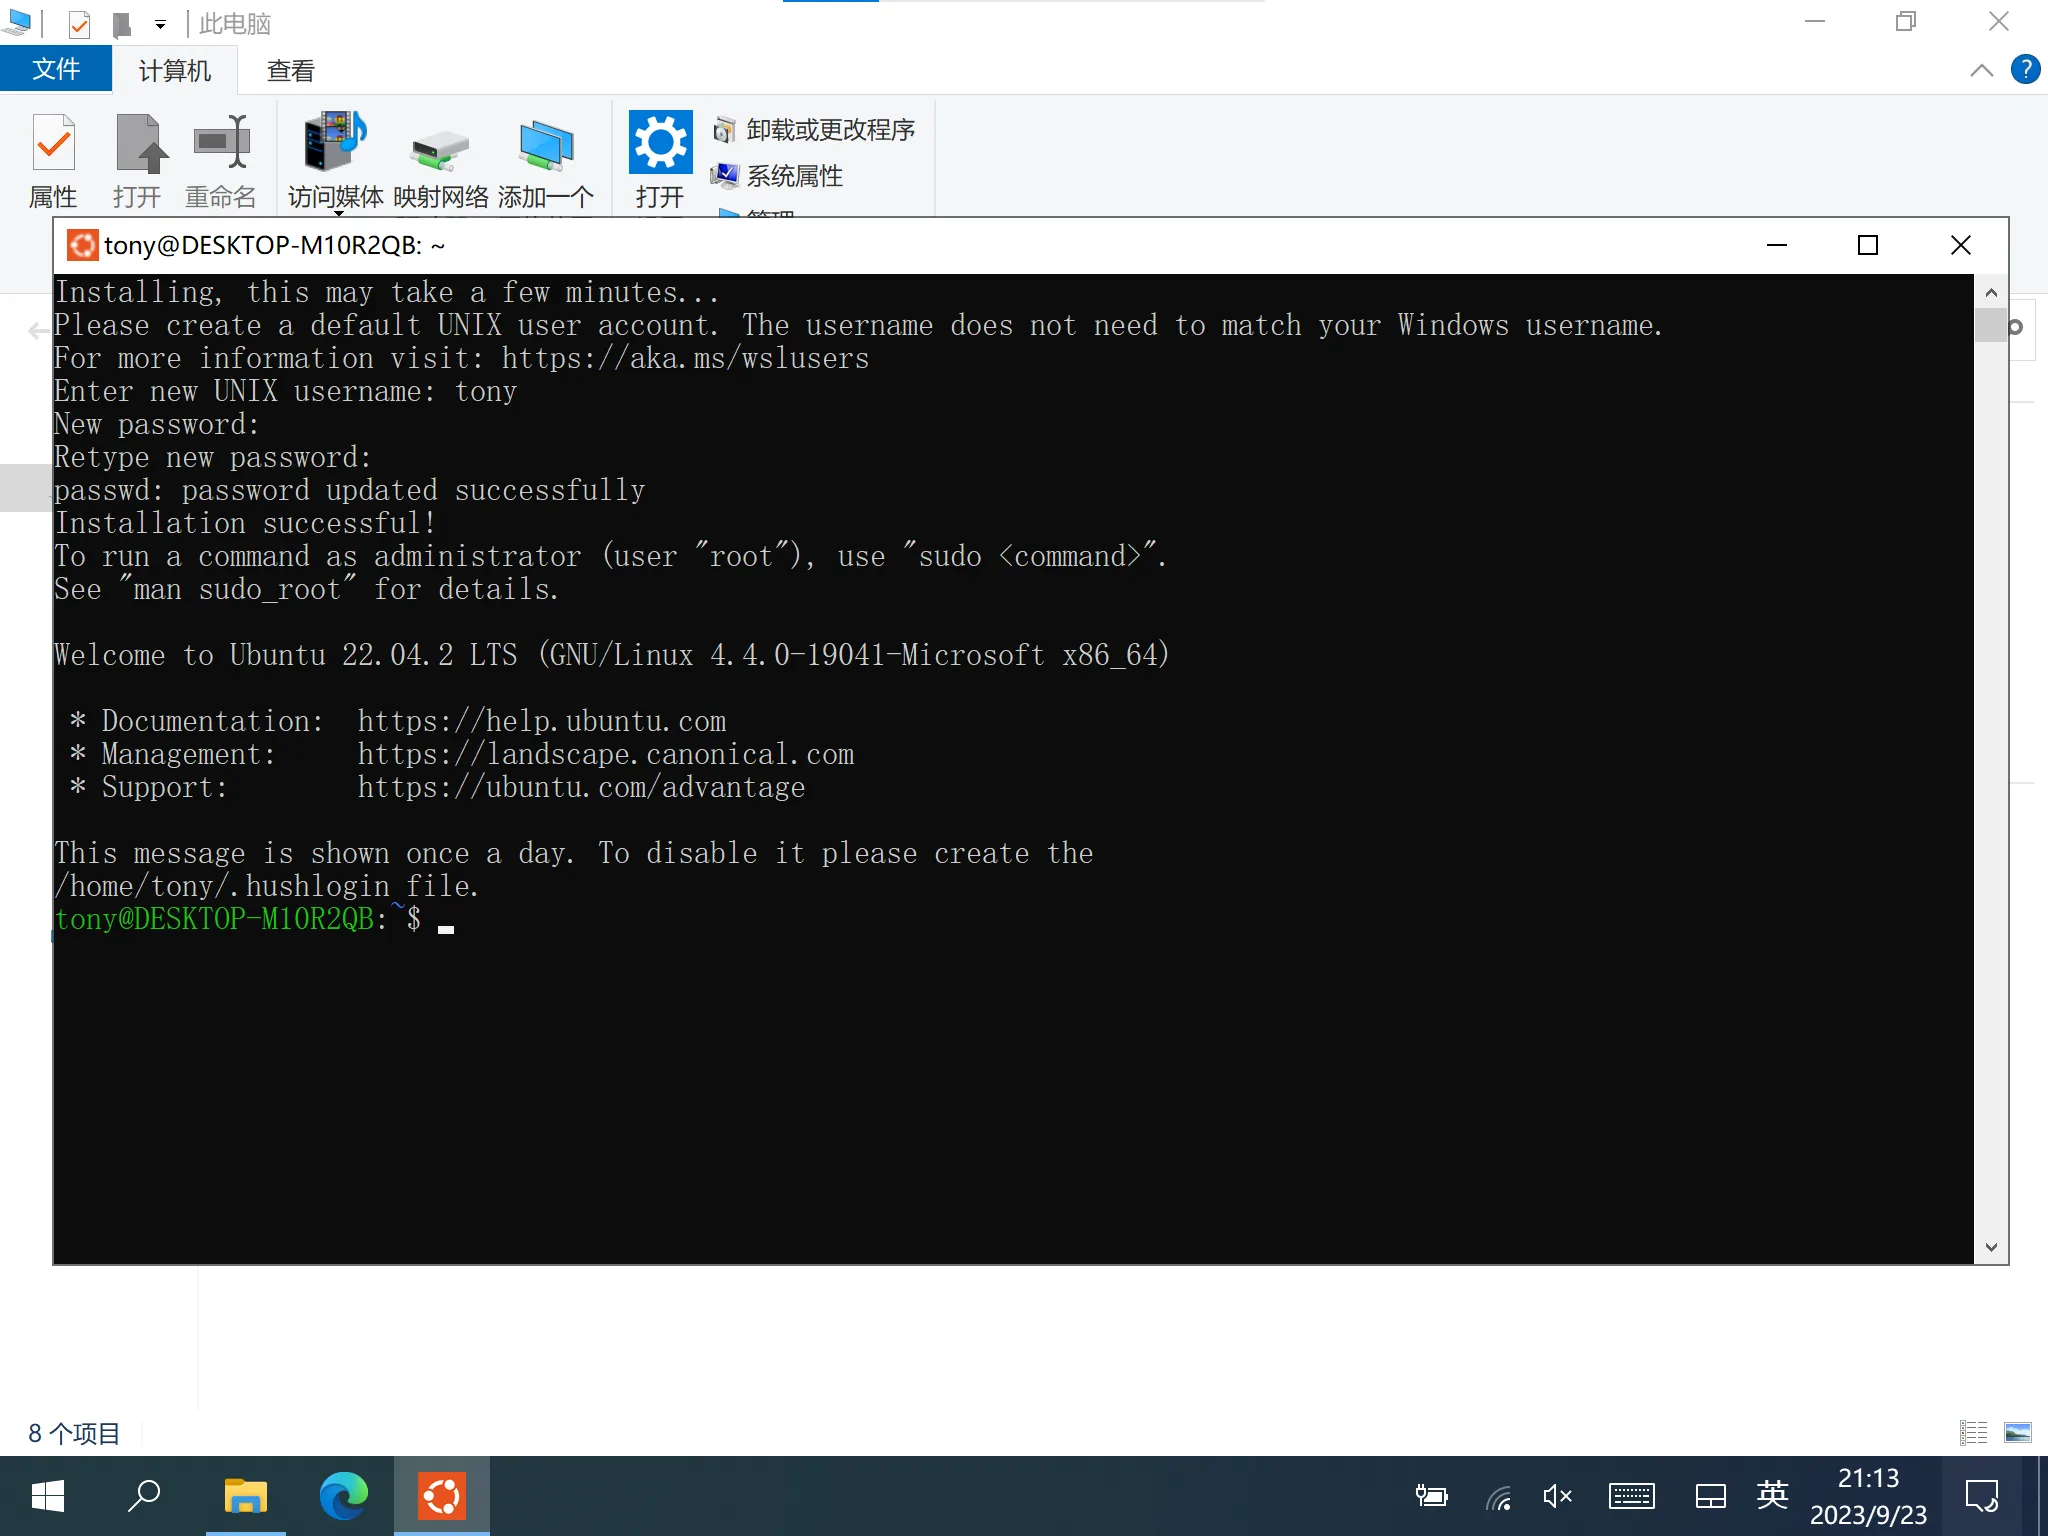This screenshot has height=1536, width=2048.
Task: Open Microsoft Edge from the taskbar
Action: pos(343,1496)
